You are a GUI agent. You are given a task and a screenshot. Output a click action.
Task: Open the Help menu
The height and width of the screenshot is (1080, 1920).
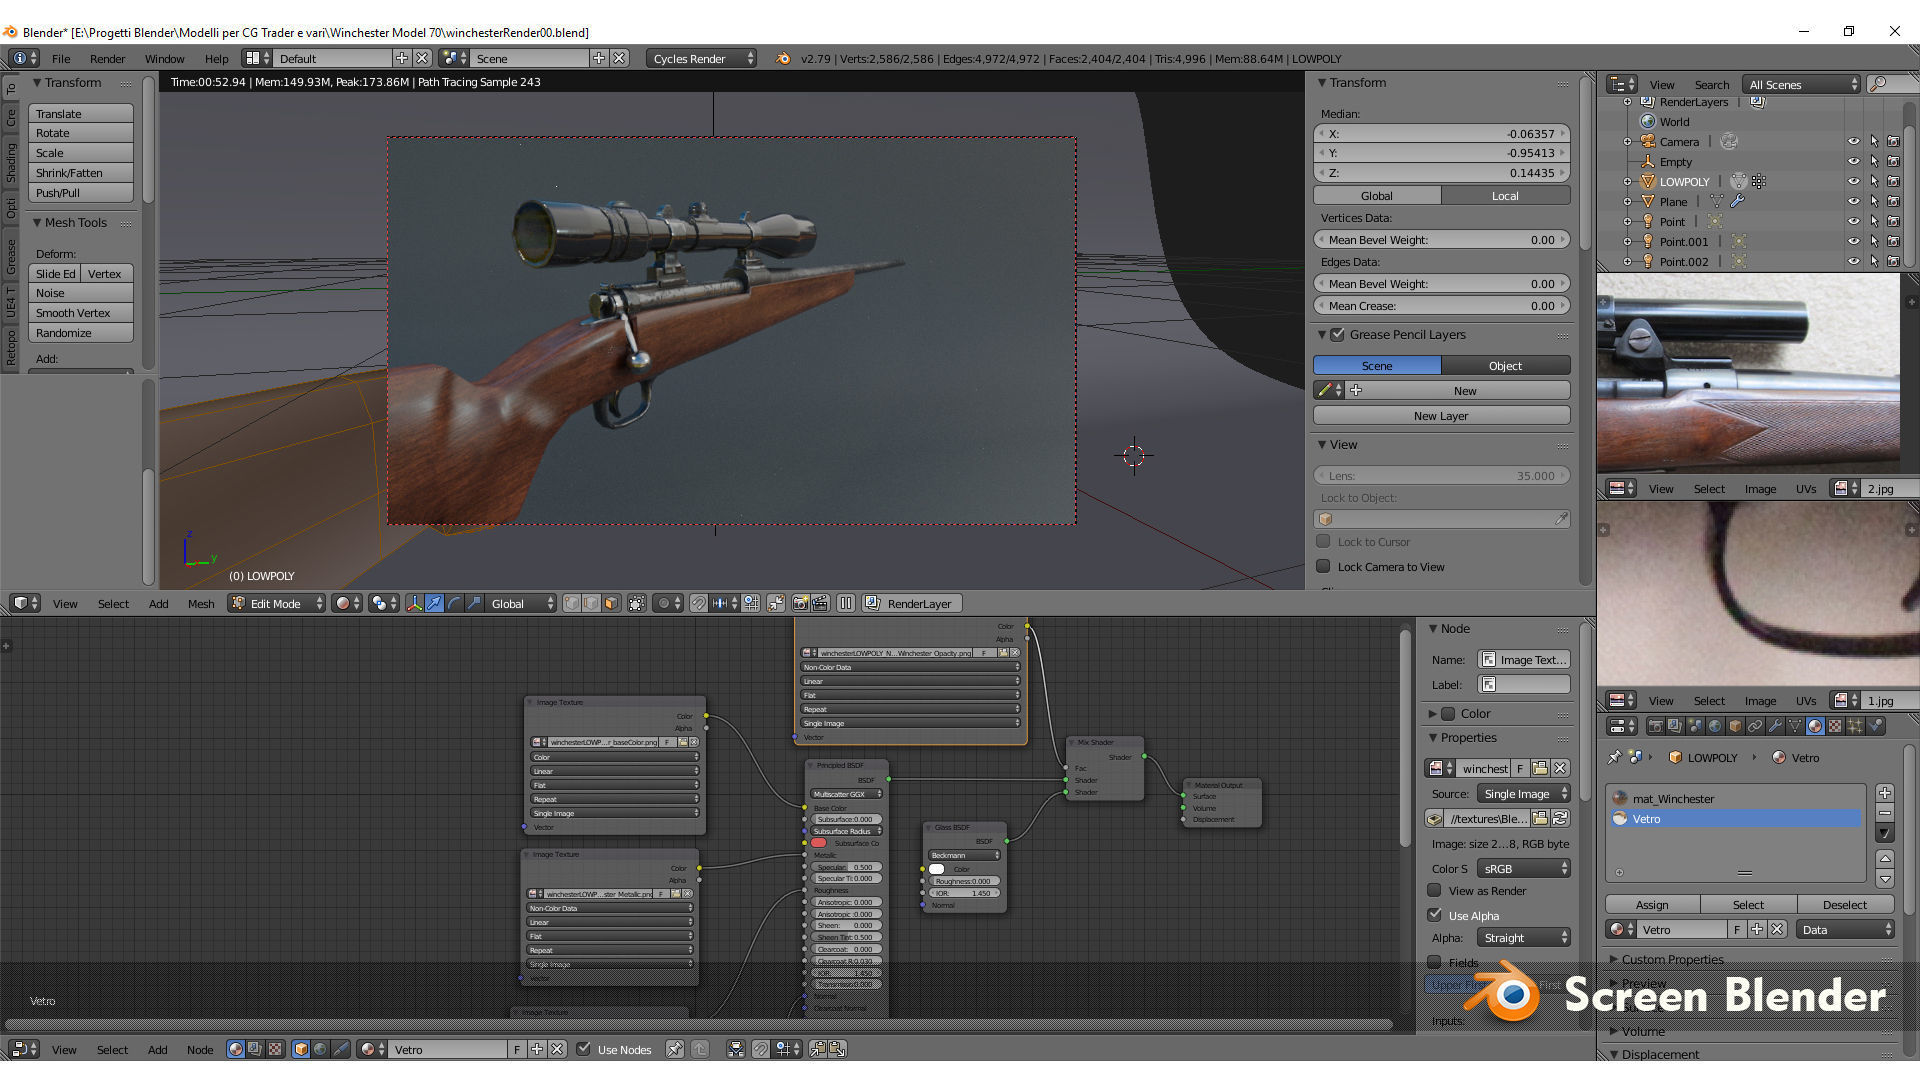pyautogui.click(x=216, y=58)
